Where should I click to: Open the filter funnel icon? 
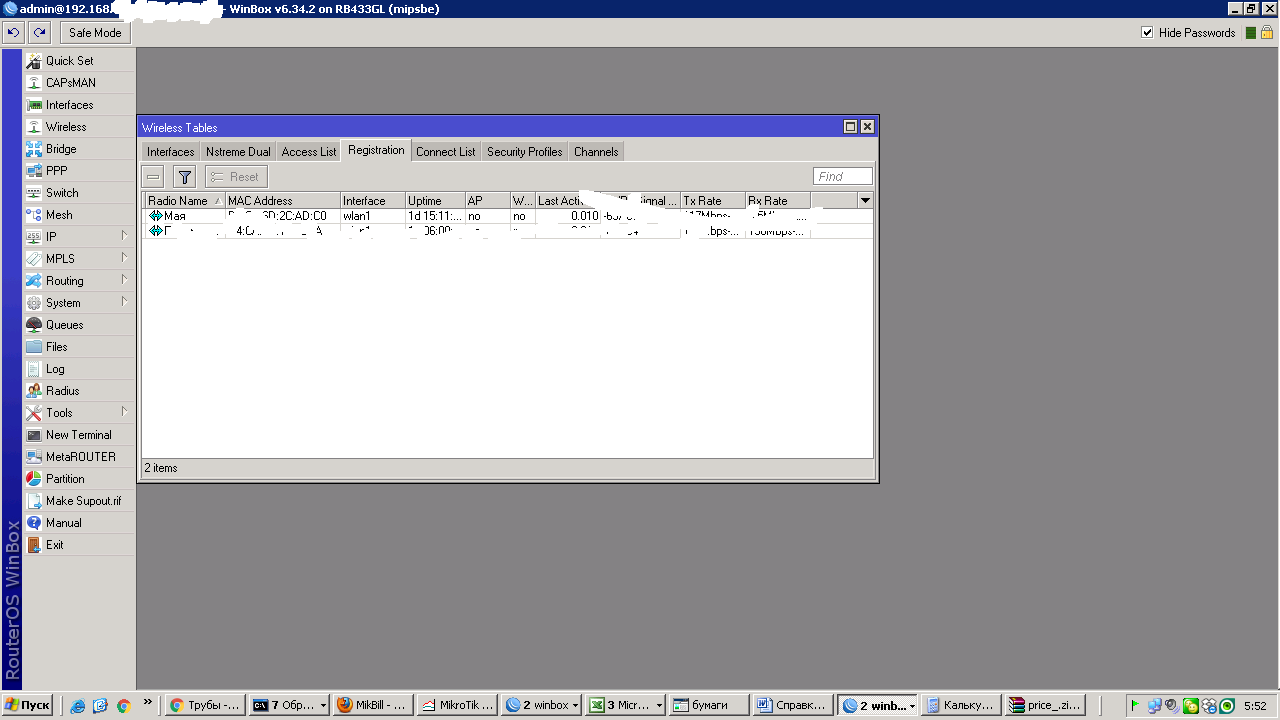pos(184,177)
